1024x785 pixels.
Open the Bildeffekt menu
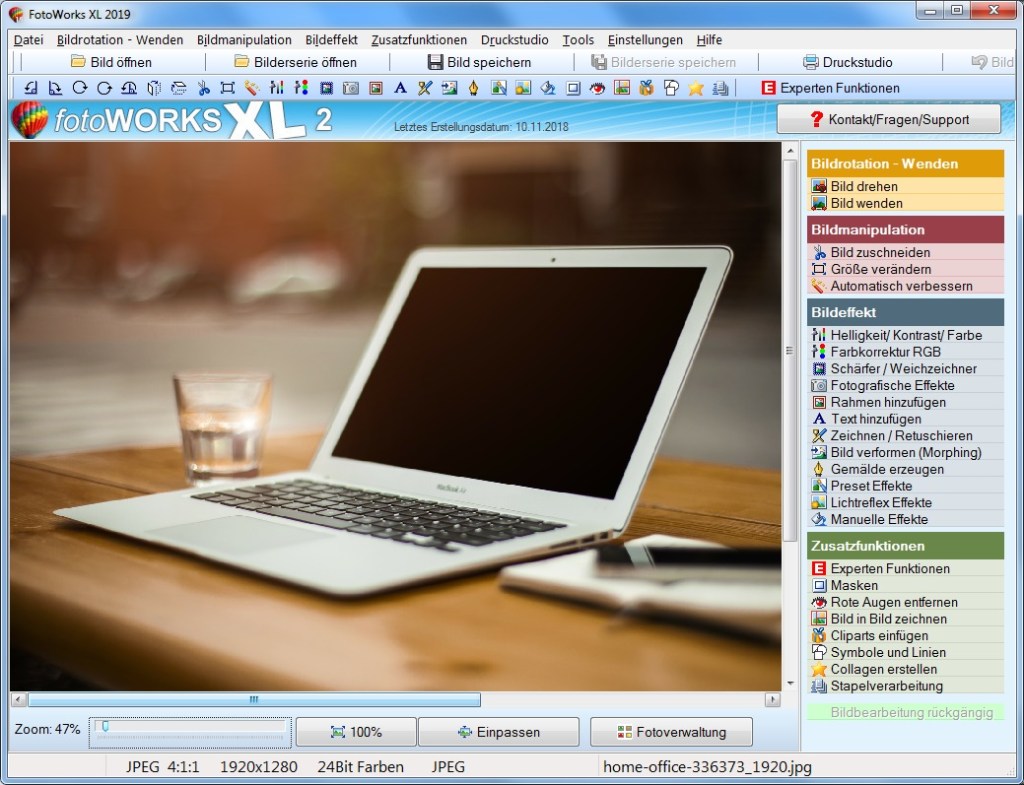click(x=331, y=40)
